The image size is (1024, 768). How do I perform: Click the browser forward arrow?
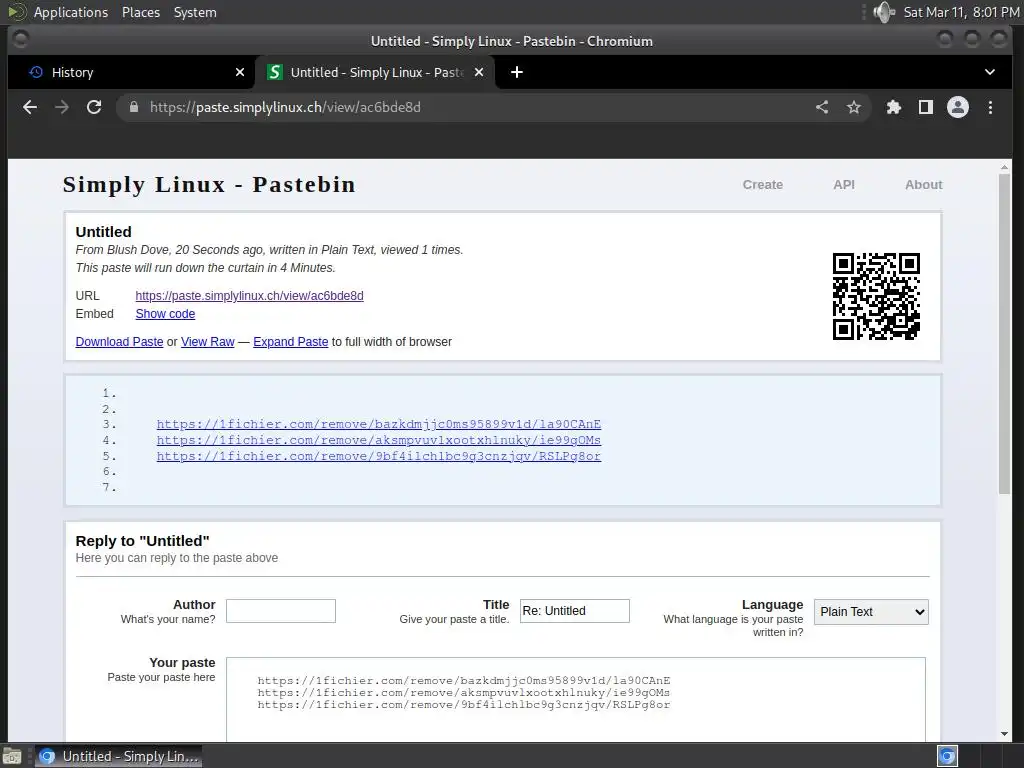point(62,107)
